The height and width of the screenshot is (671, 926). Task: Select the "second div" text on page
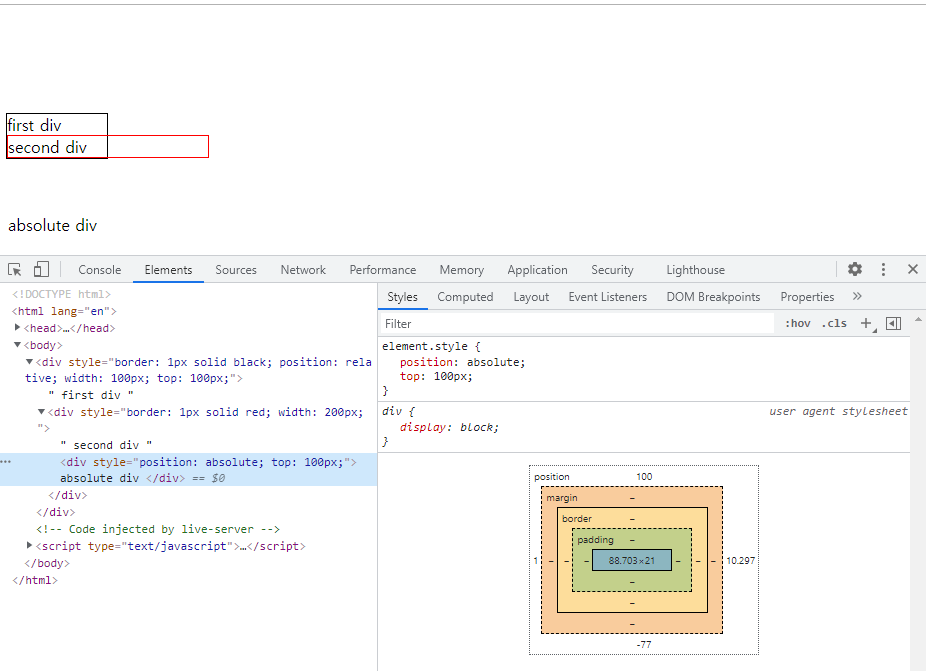[x=47, y=147]
